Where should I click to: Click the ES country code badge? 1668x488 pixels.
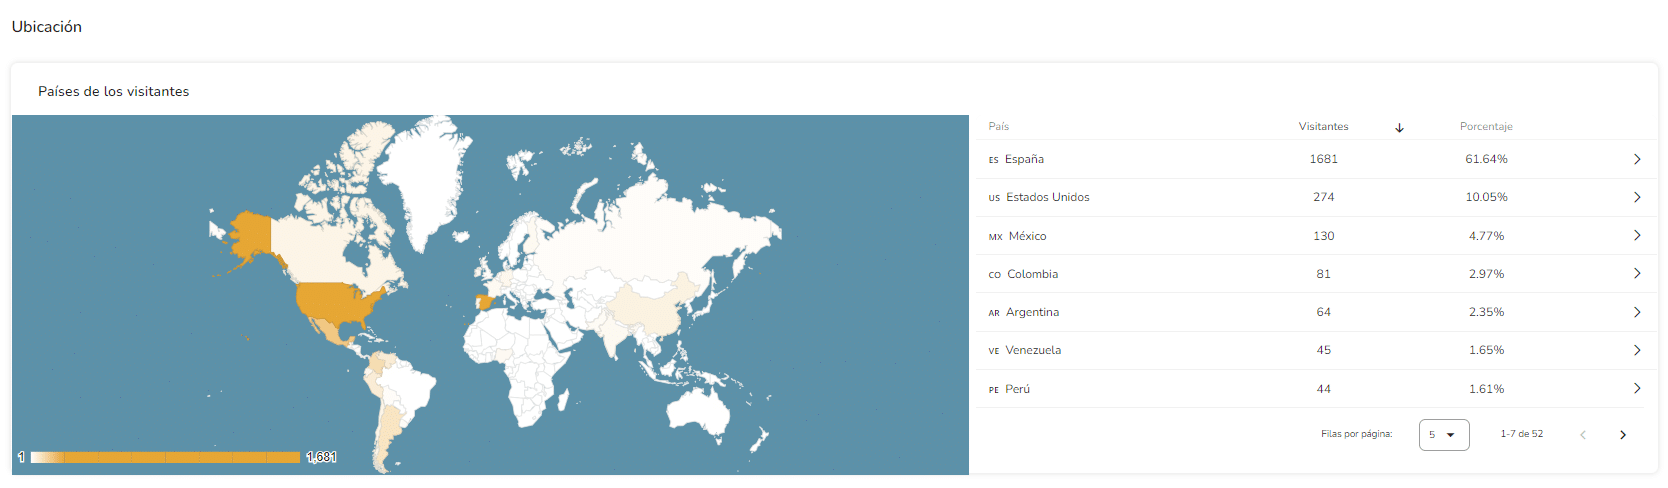[993, 160]
